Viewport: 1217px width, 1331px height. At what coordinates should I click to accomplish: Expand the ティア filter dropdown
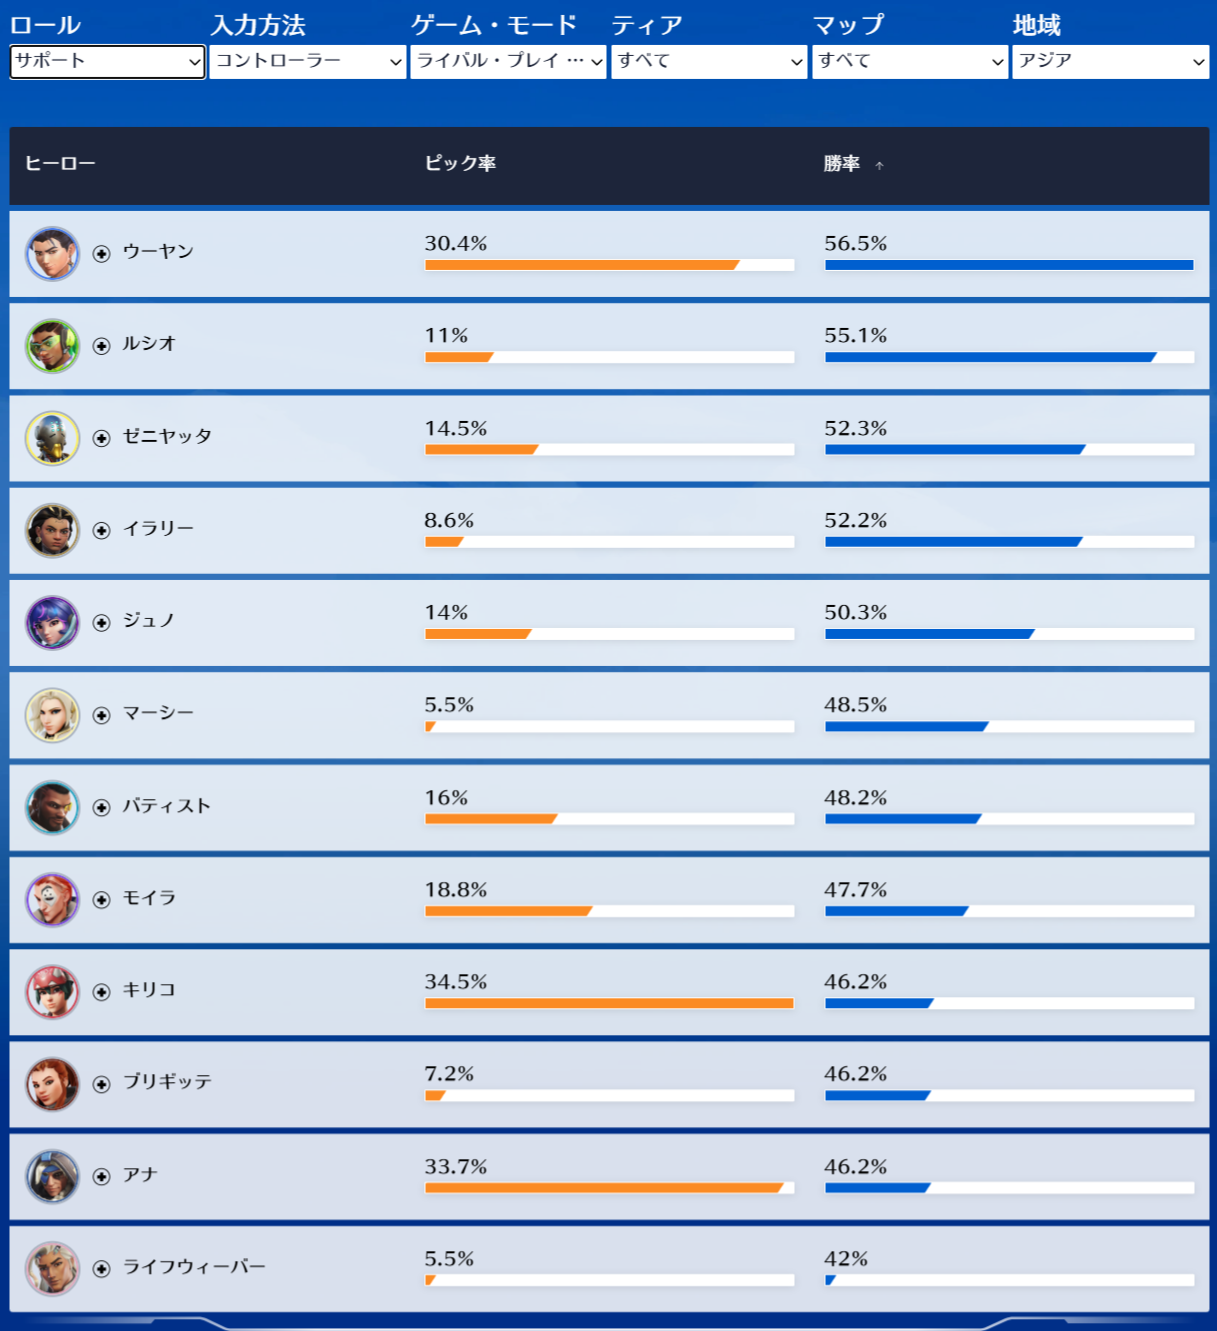coord(709,62)
